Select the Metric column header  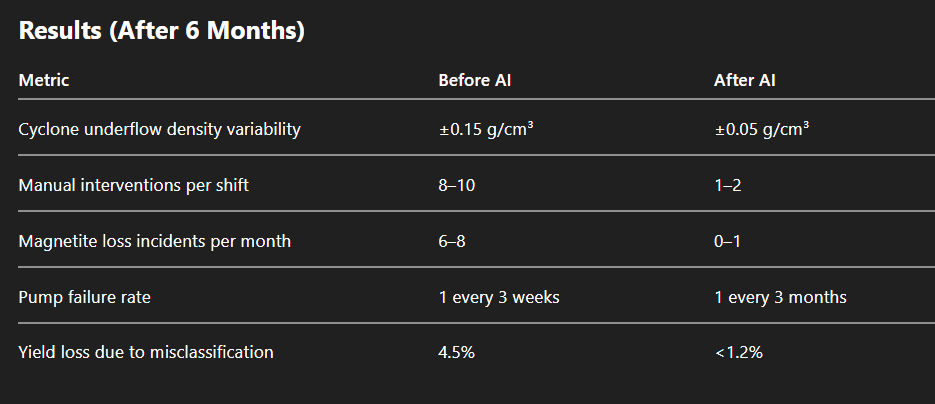(44, 80)
